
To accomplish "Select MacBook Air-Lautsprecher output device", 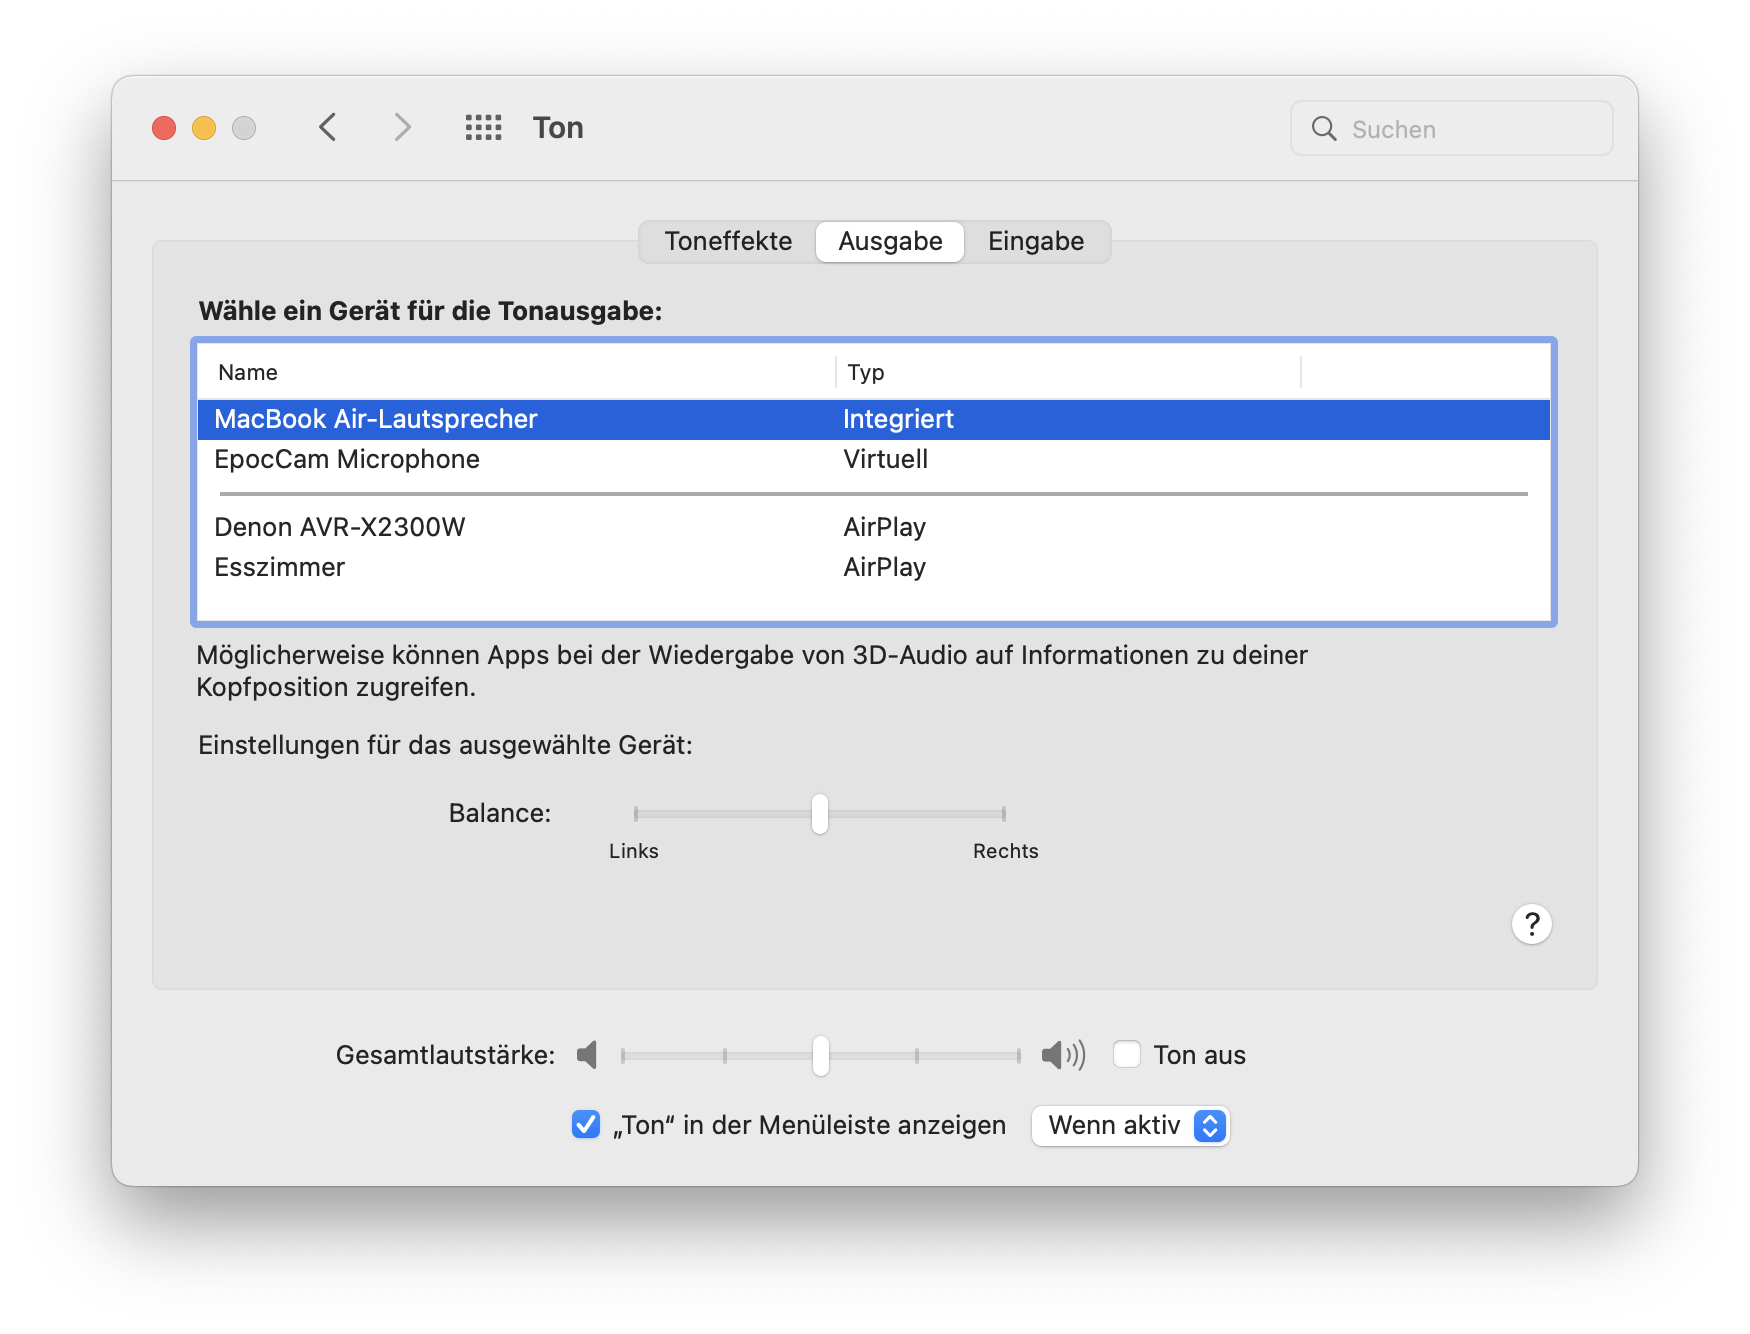I will tap(873, 419).
